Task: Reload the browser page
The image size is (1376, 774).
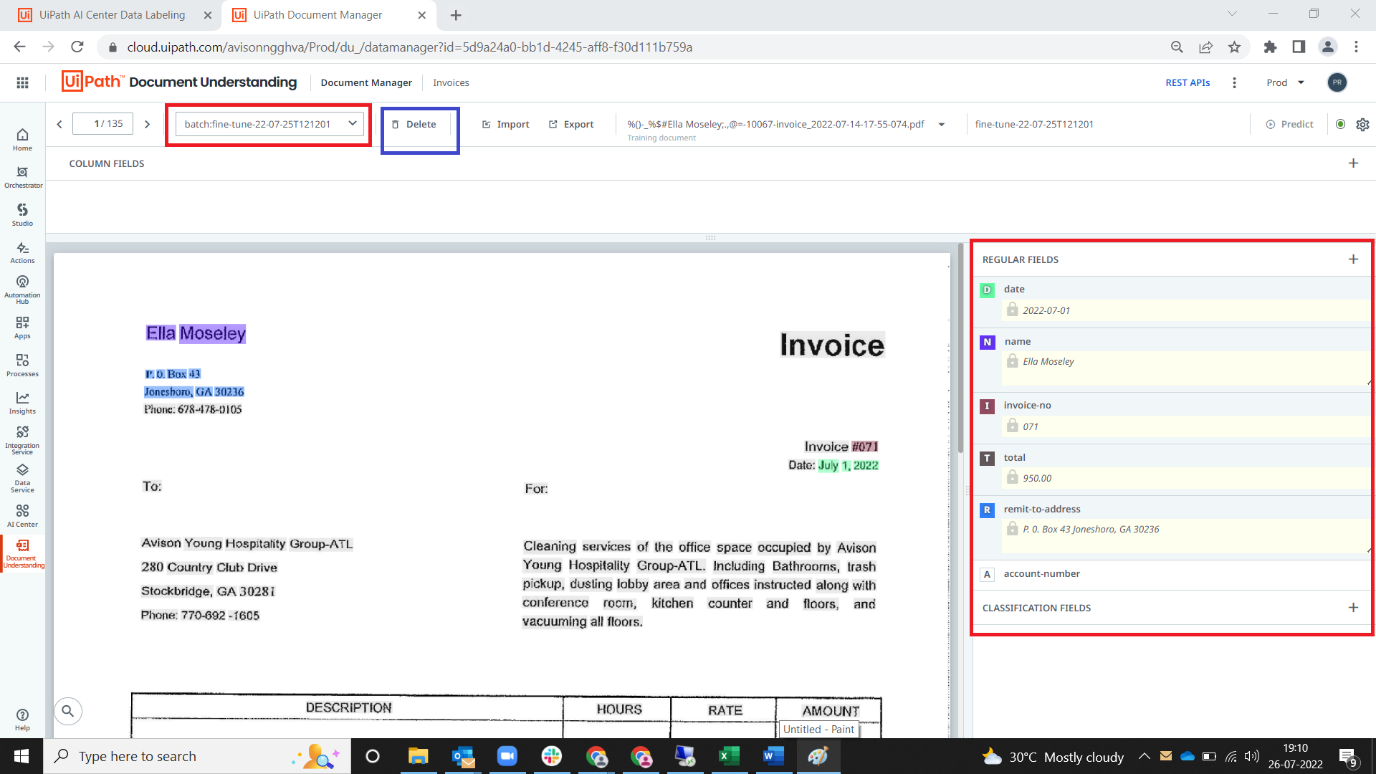Action: point(77,47)
